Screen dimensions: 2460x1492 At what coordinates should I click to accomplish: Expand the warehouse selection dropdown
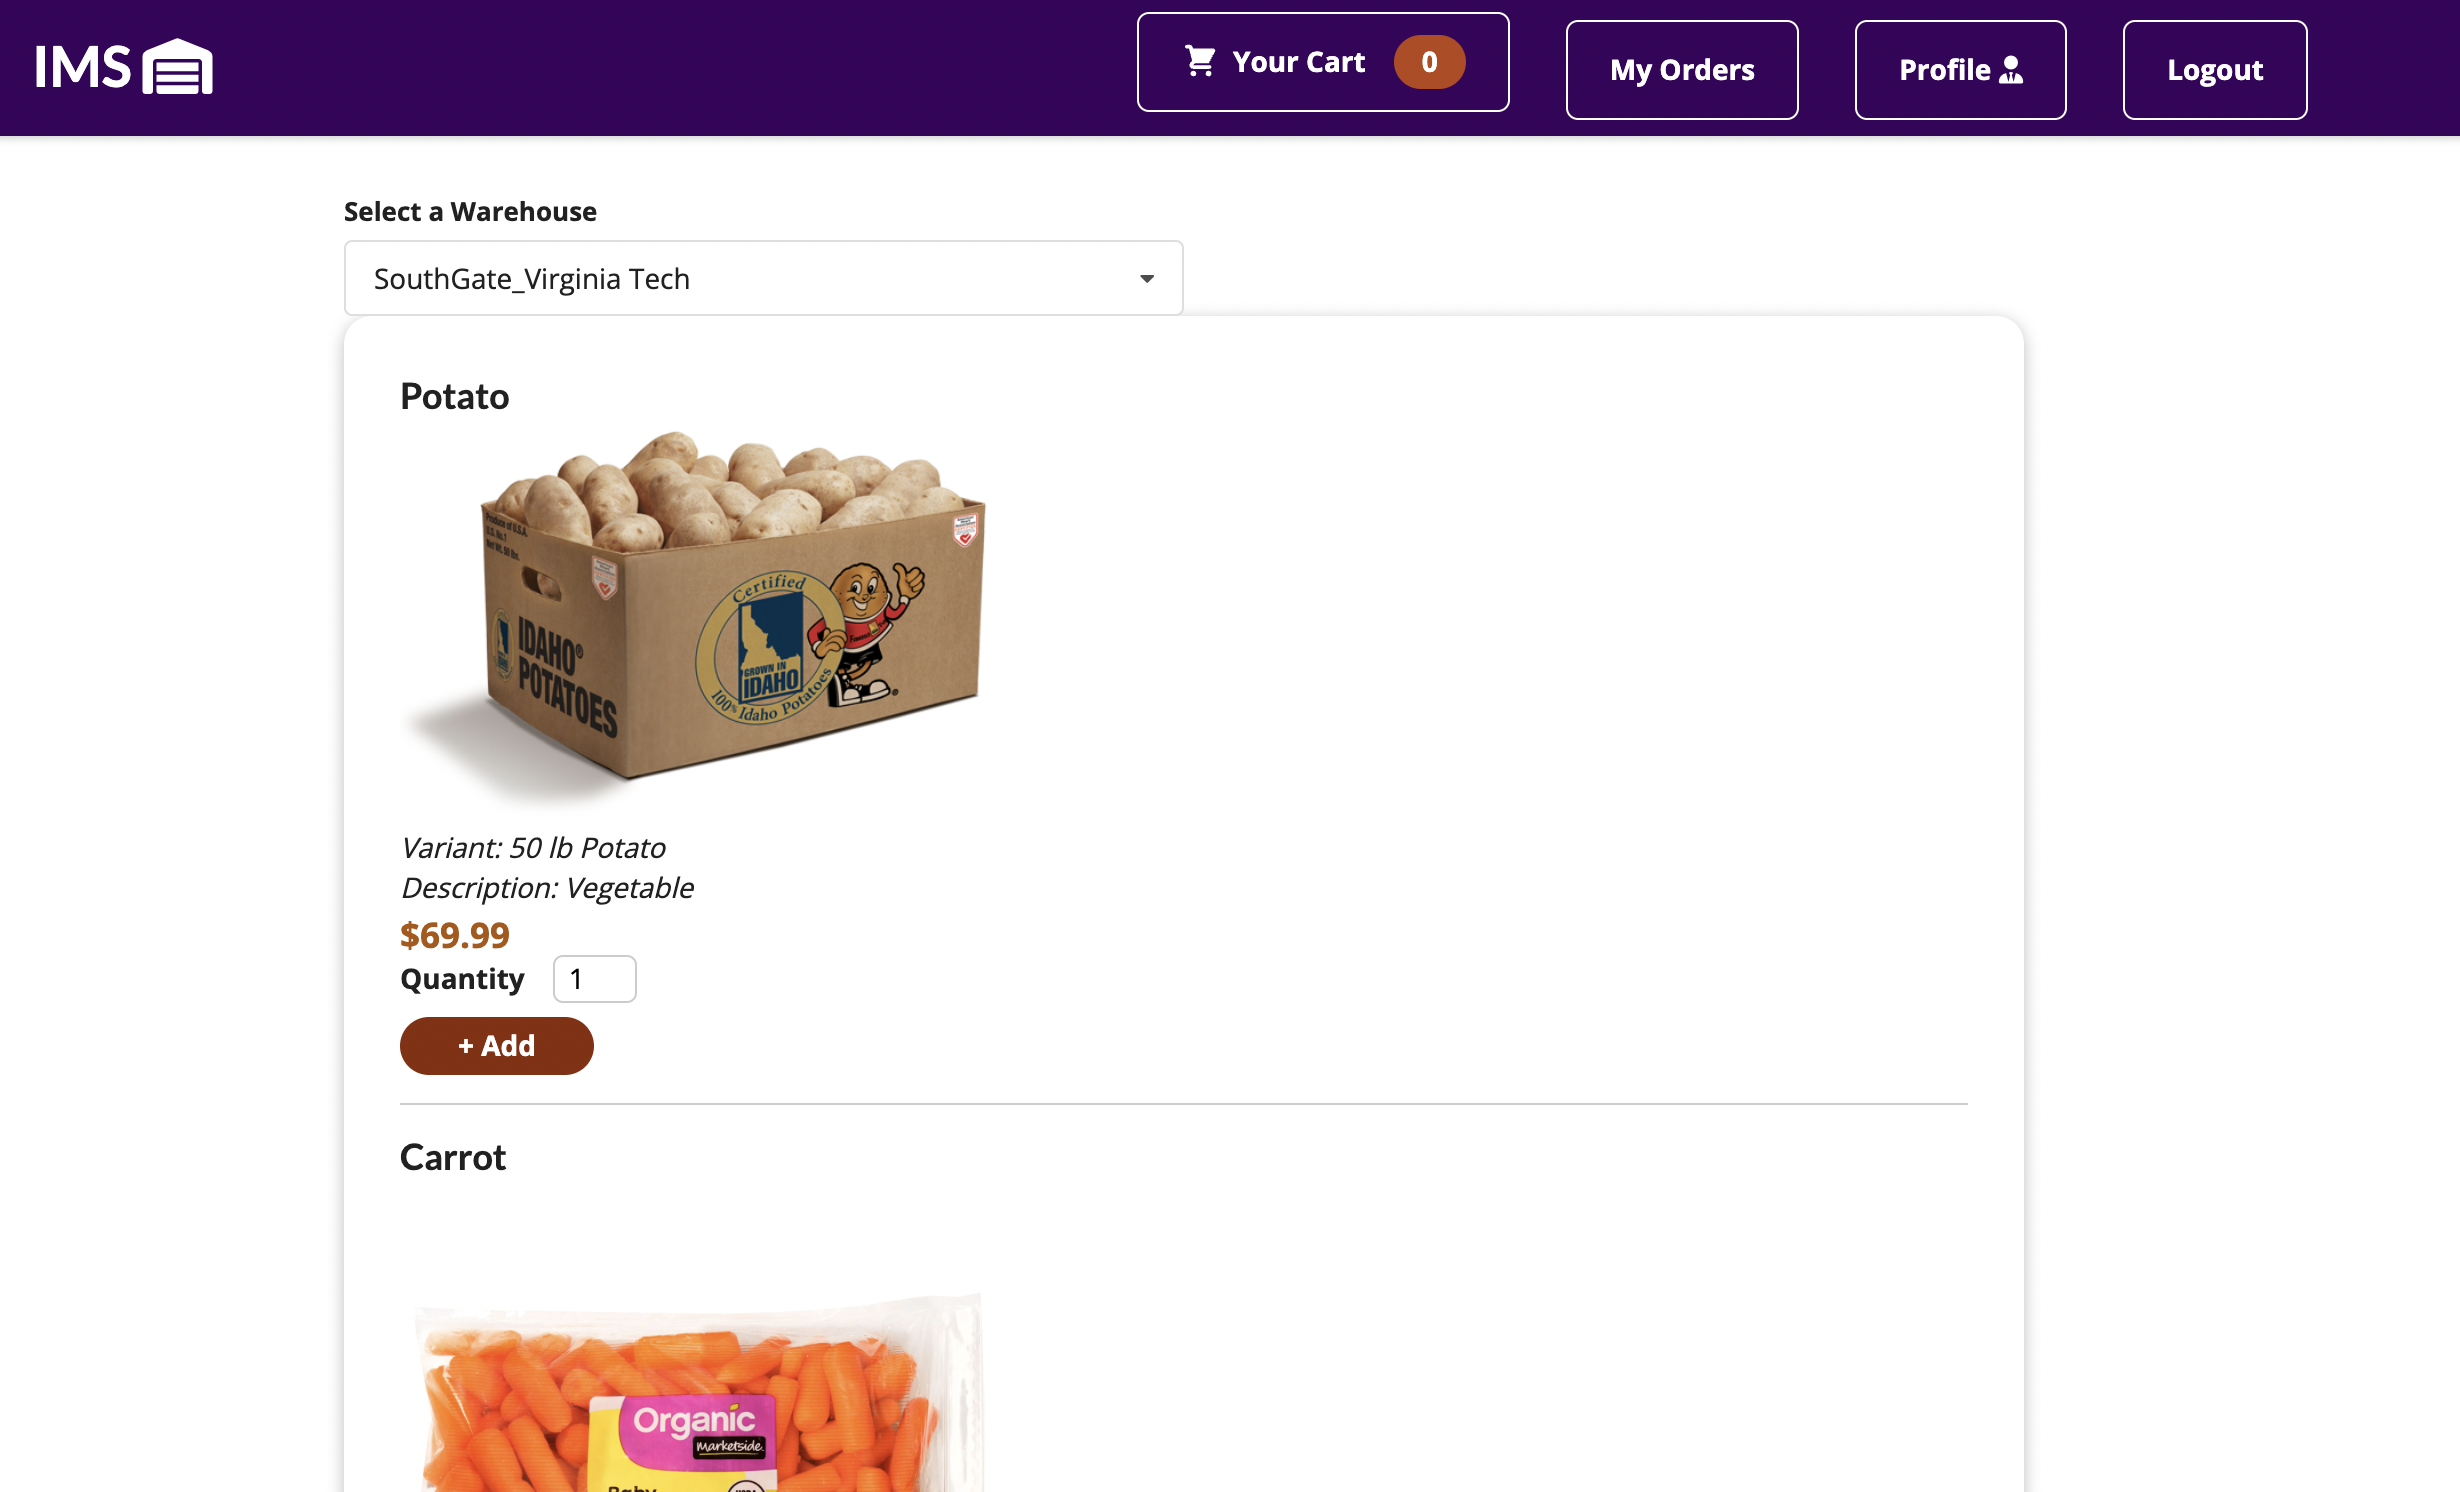coord(763,278)
